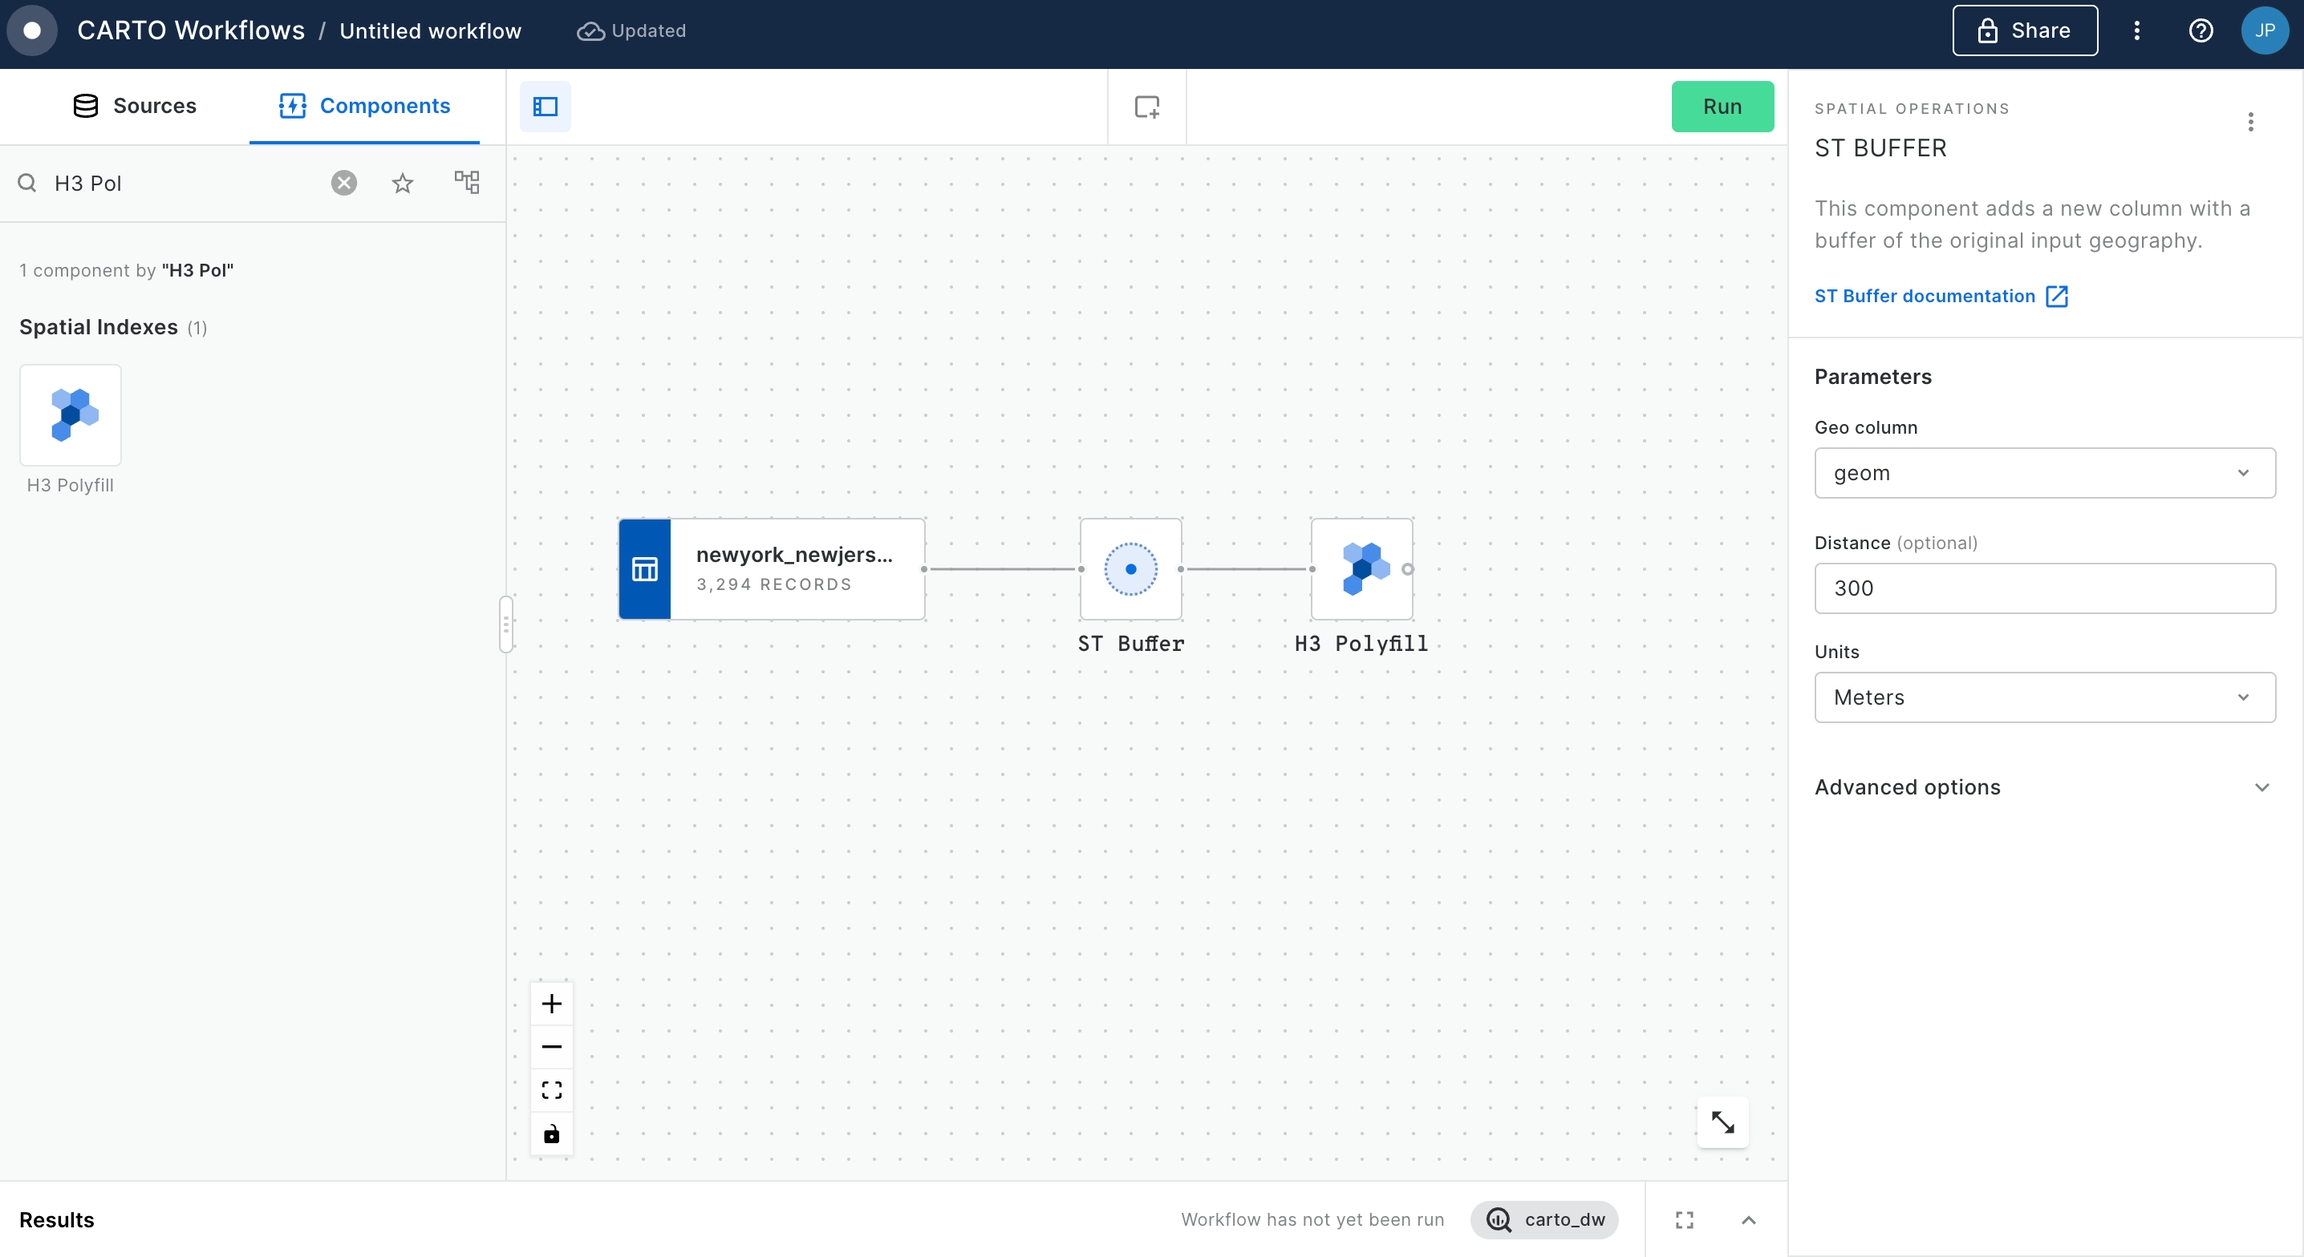
Task: Open ST Buffer documentation link
Action: point(1941,296)
